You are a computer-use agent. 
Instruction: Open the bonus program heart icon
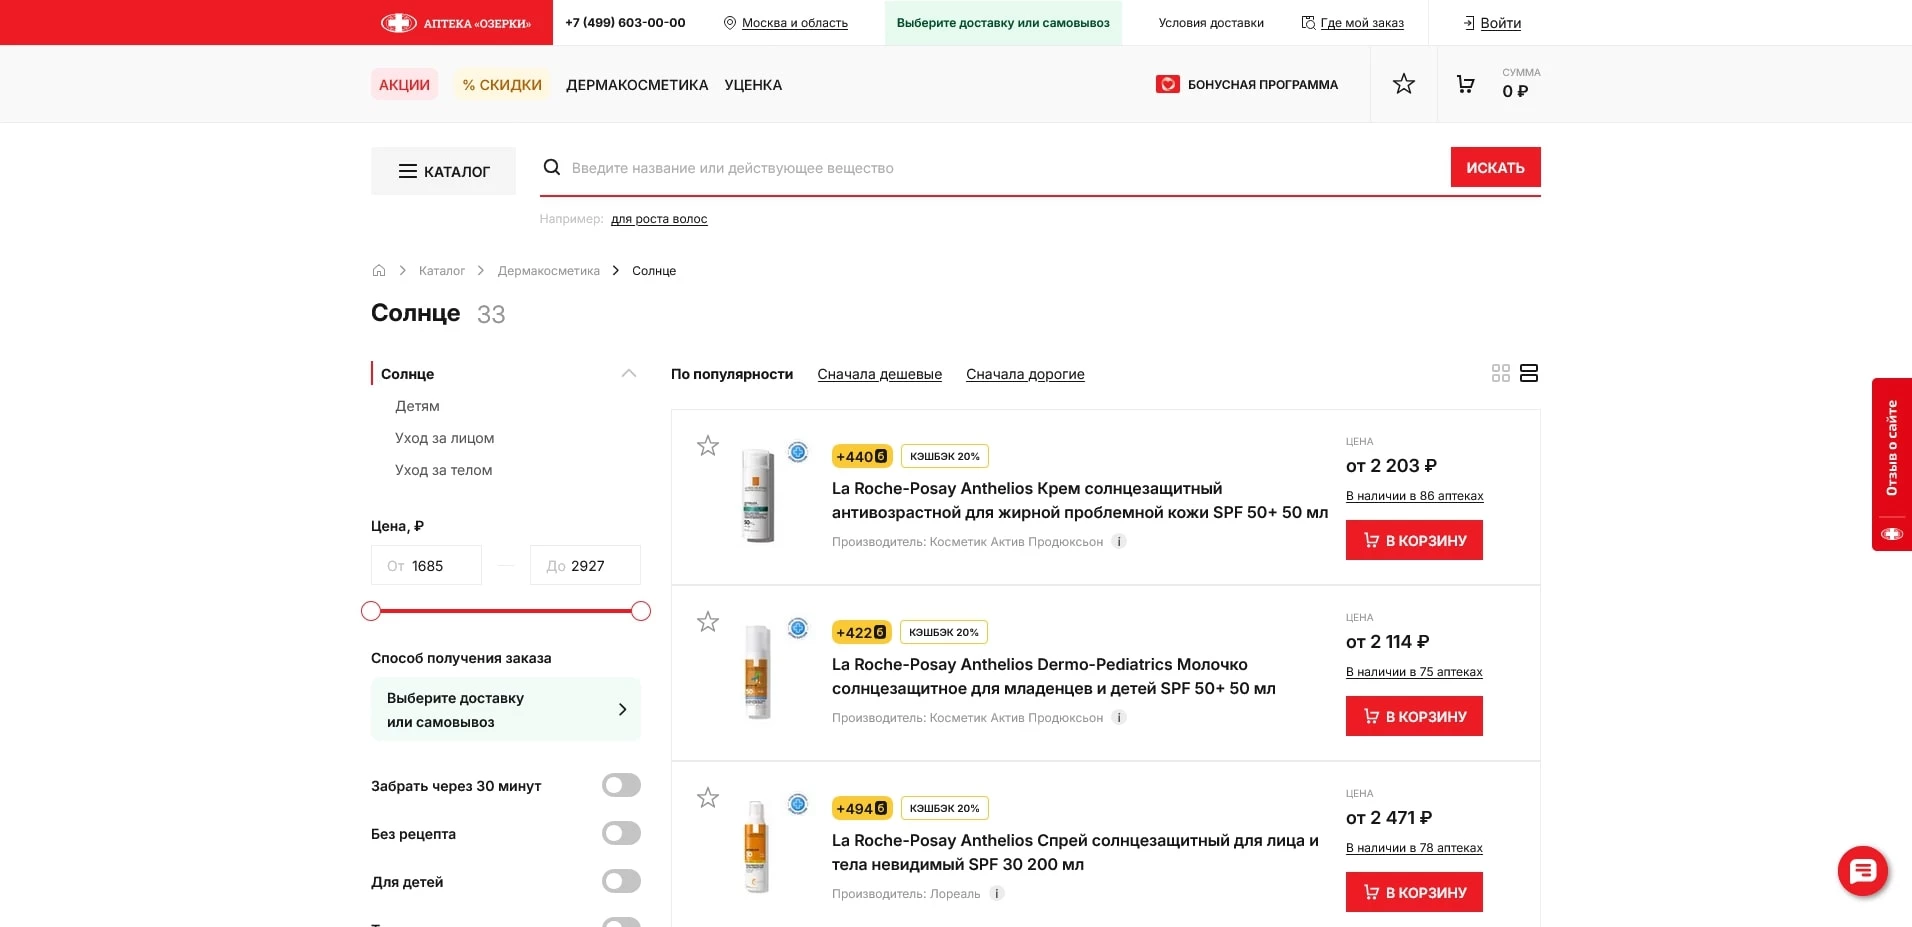1168,84
